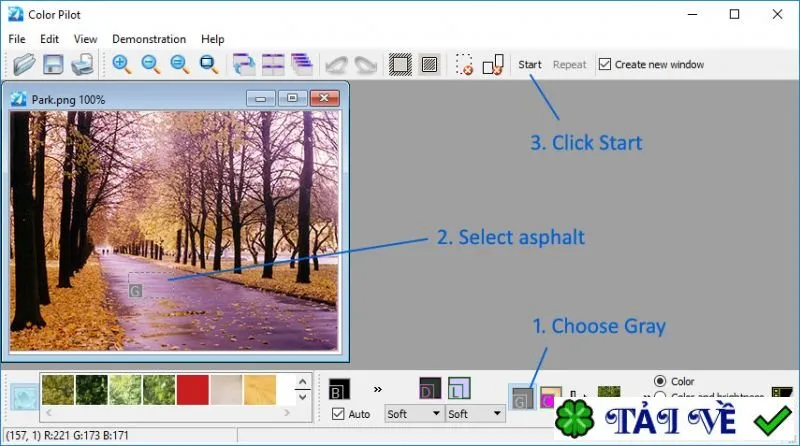800x446 pixels.
Task: Switch between windows icon in toolbar
Action: point(244,65)
